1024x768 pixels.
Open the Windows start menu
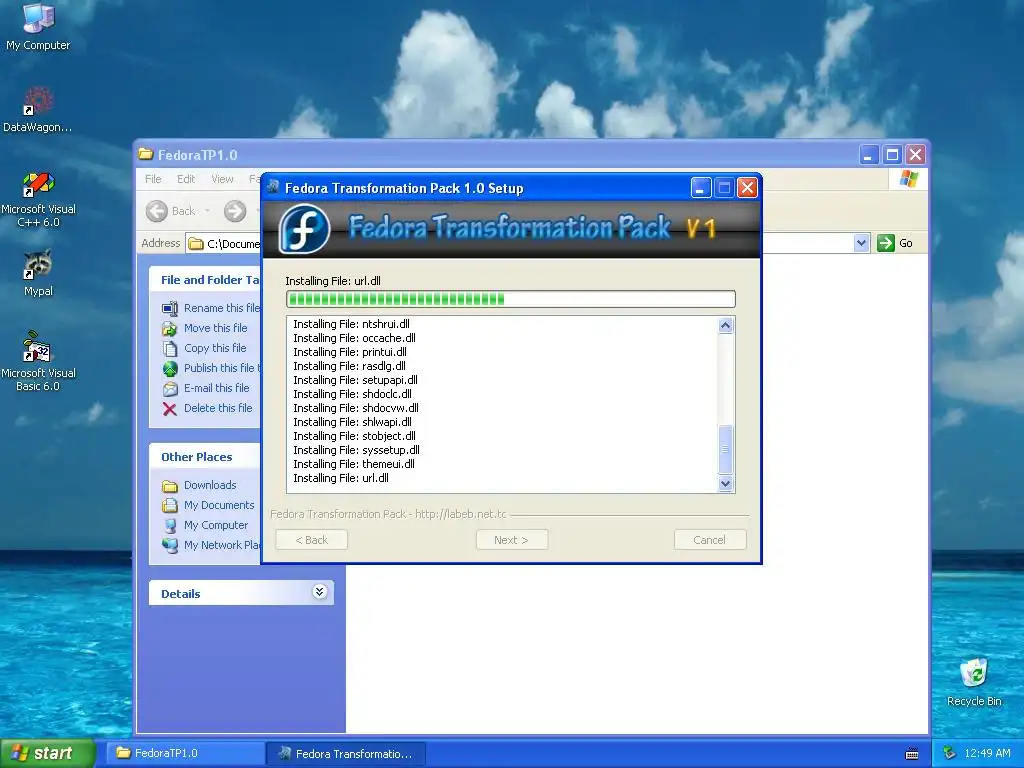coord(47,753)
